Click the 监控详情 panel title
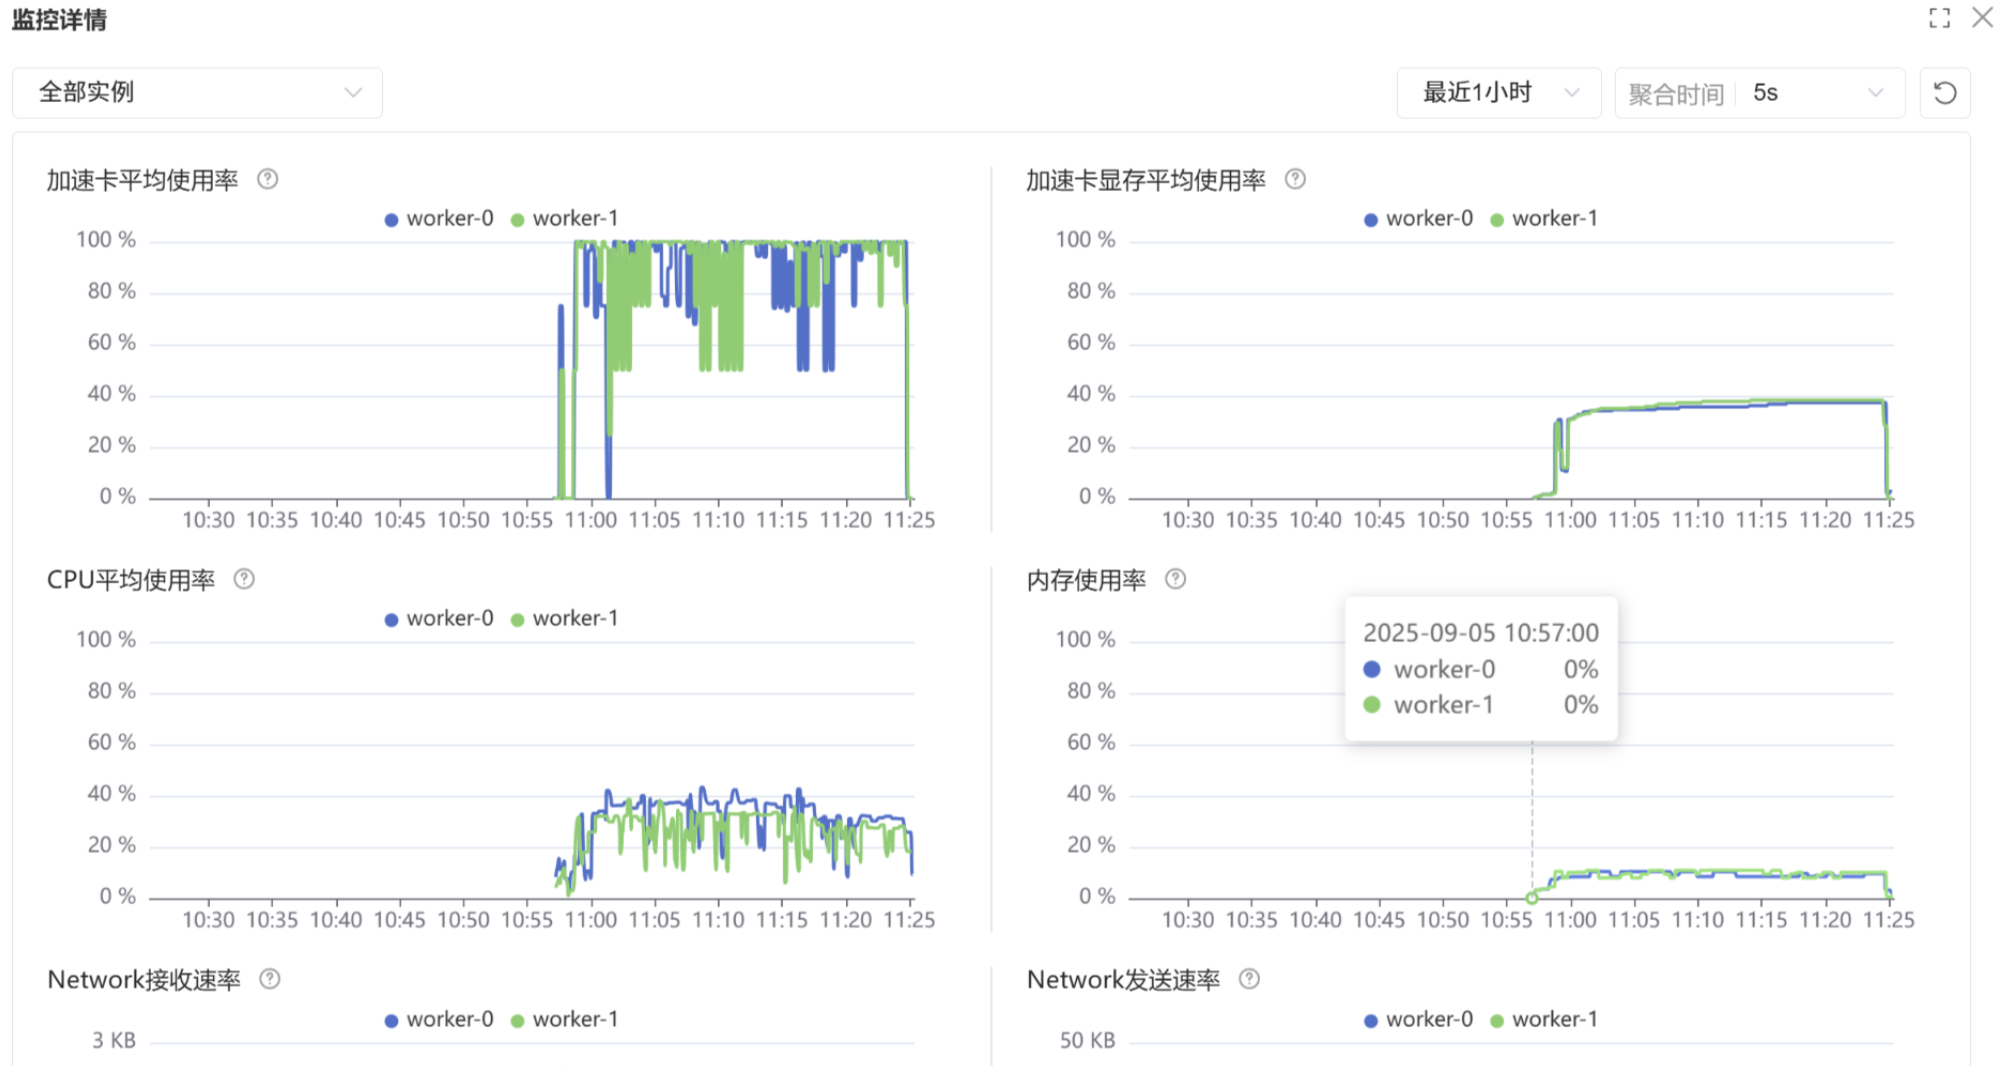The height and width of the screenshot is (1066, 1996). pyautogui.click(x=59, y=20)
